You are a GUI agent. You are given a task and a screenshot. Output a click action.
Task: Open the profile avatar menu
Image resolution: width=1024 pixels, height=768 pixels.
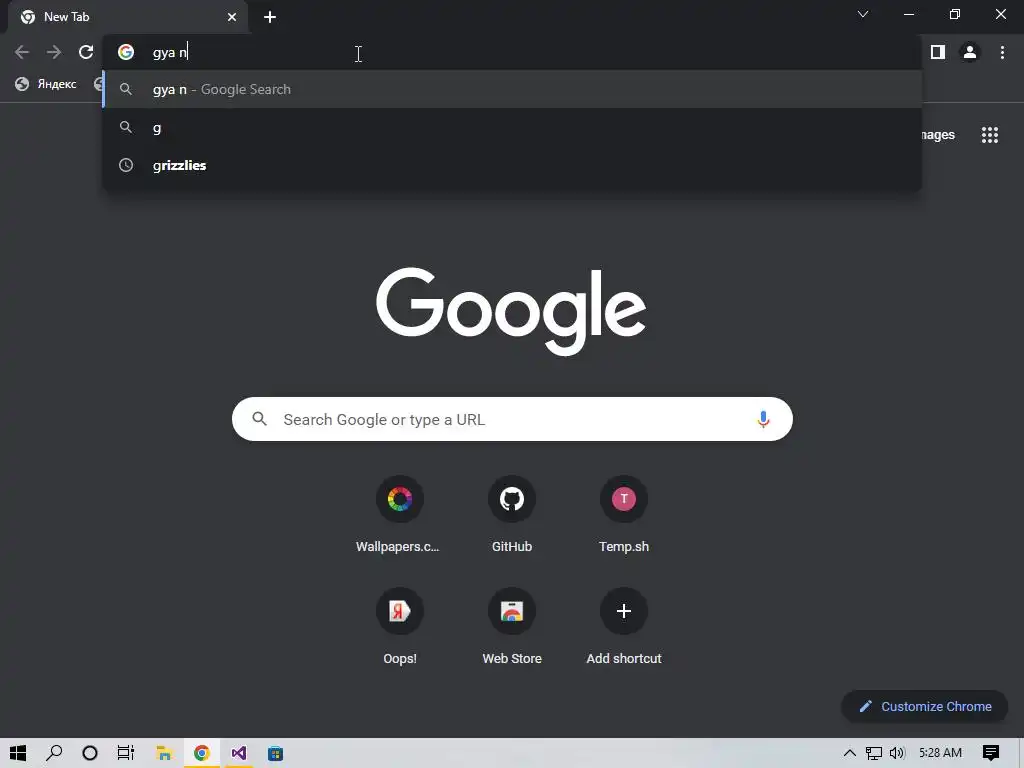(970, 52)
